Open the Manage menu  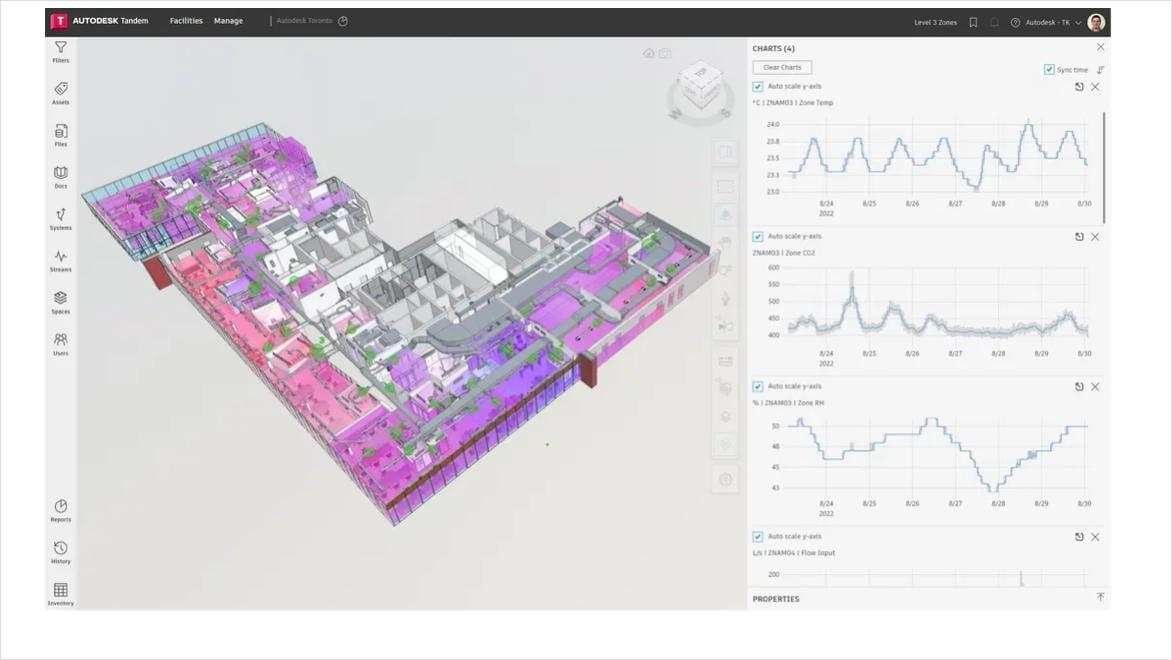[x=228, y=21]
